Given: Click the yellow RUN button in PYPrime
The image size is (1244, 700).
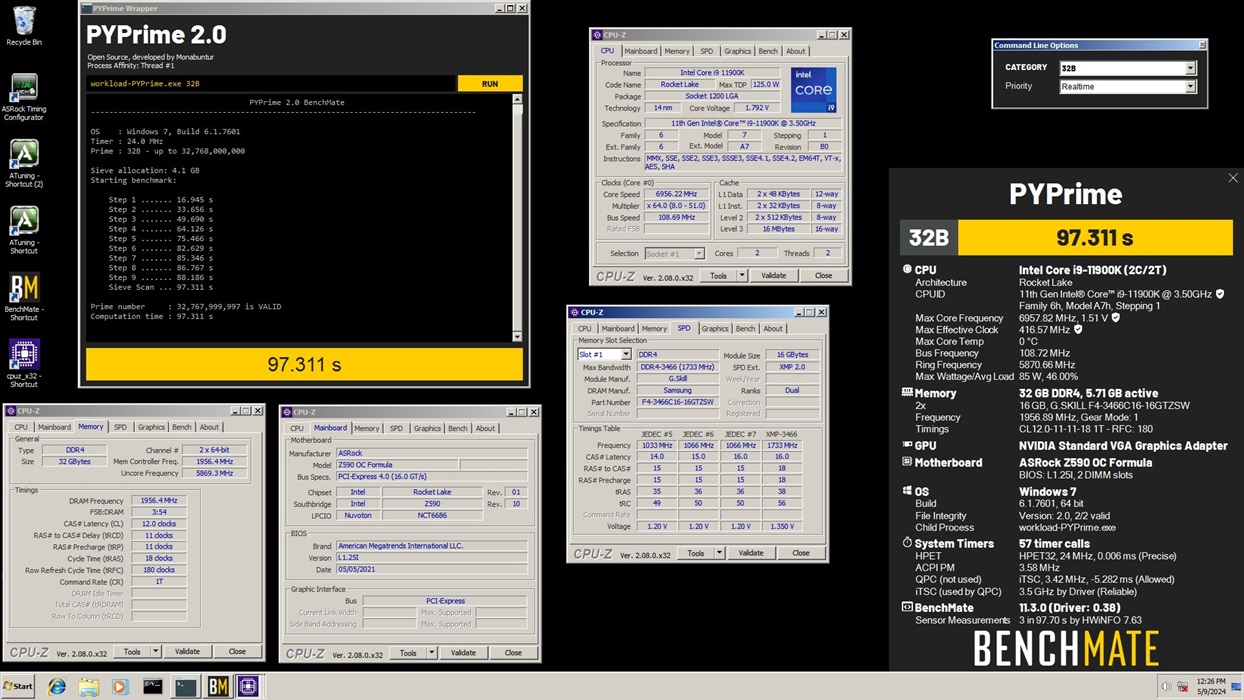Looking at the screenshot, I should 490,84.
